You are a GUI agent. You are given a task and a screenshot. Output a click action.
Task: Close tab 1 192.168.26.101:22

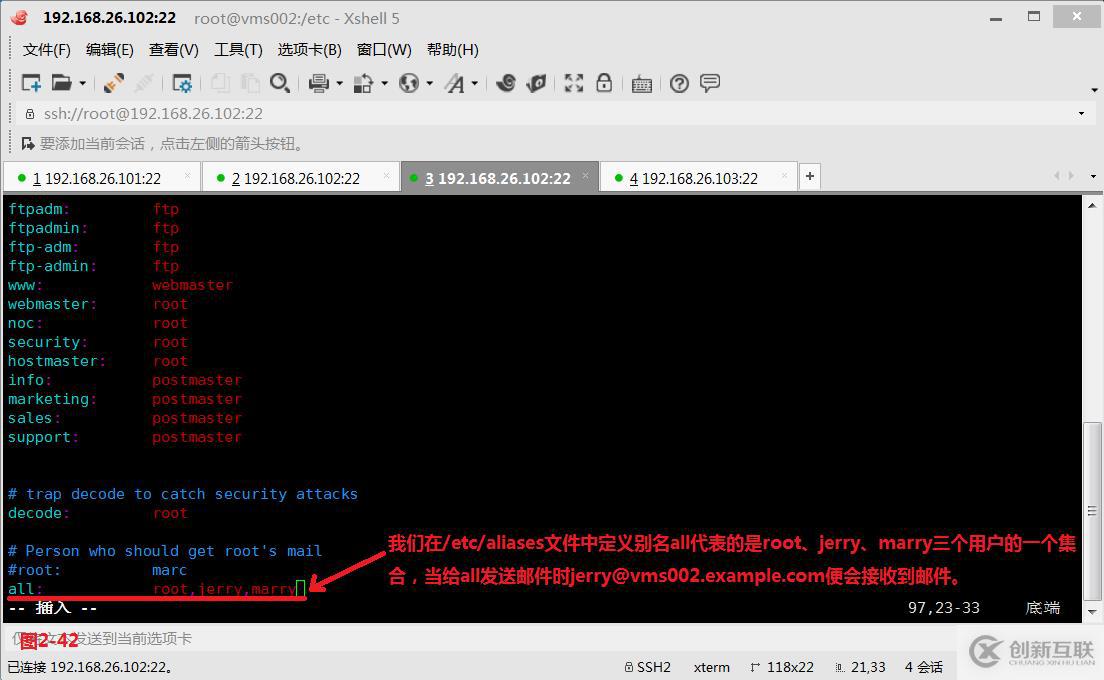(187, 176)
